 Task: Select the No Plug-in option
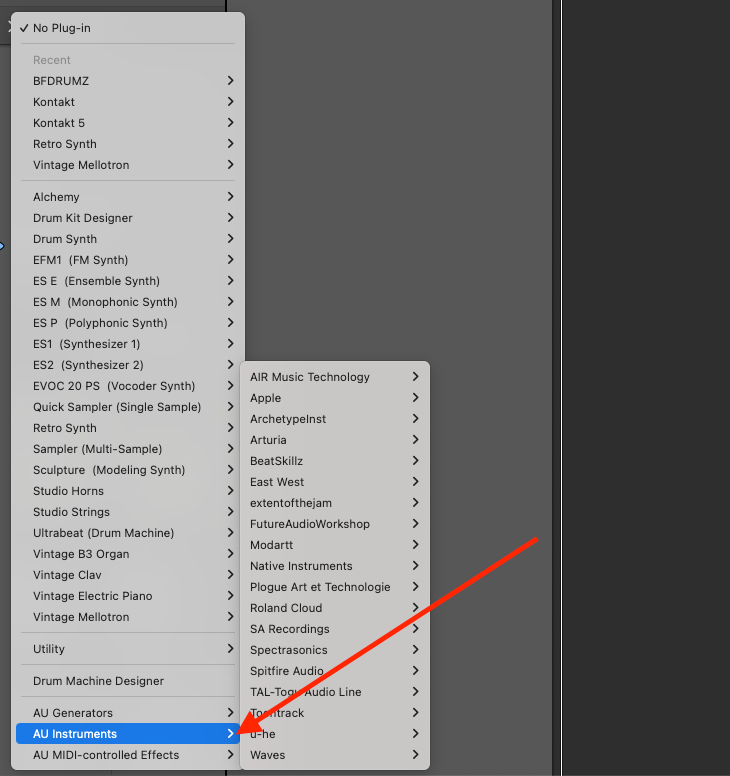(128, 28)
